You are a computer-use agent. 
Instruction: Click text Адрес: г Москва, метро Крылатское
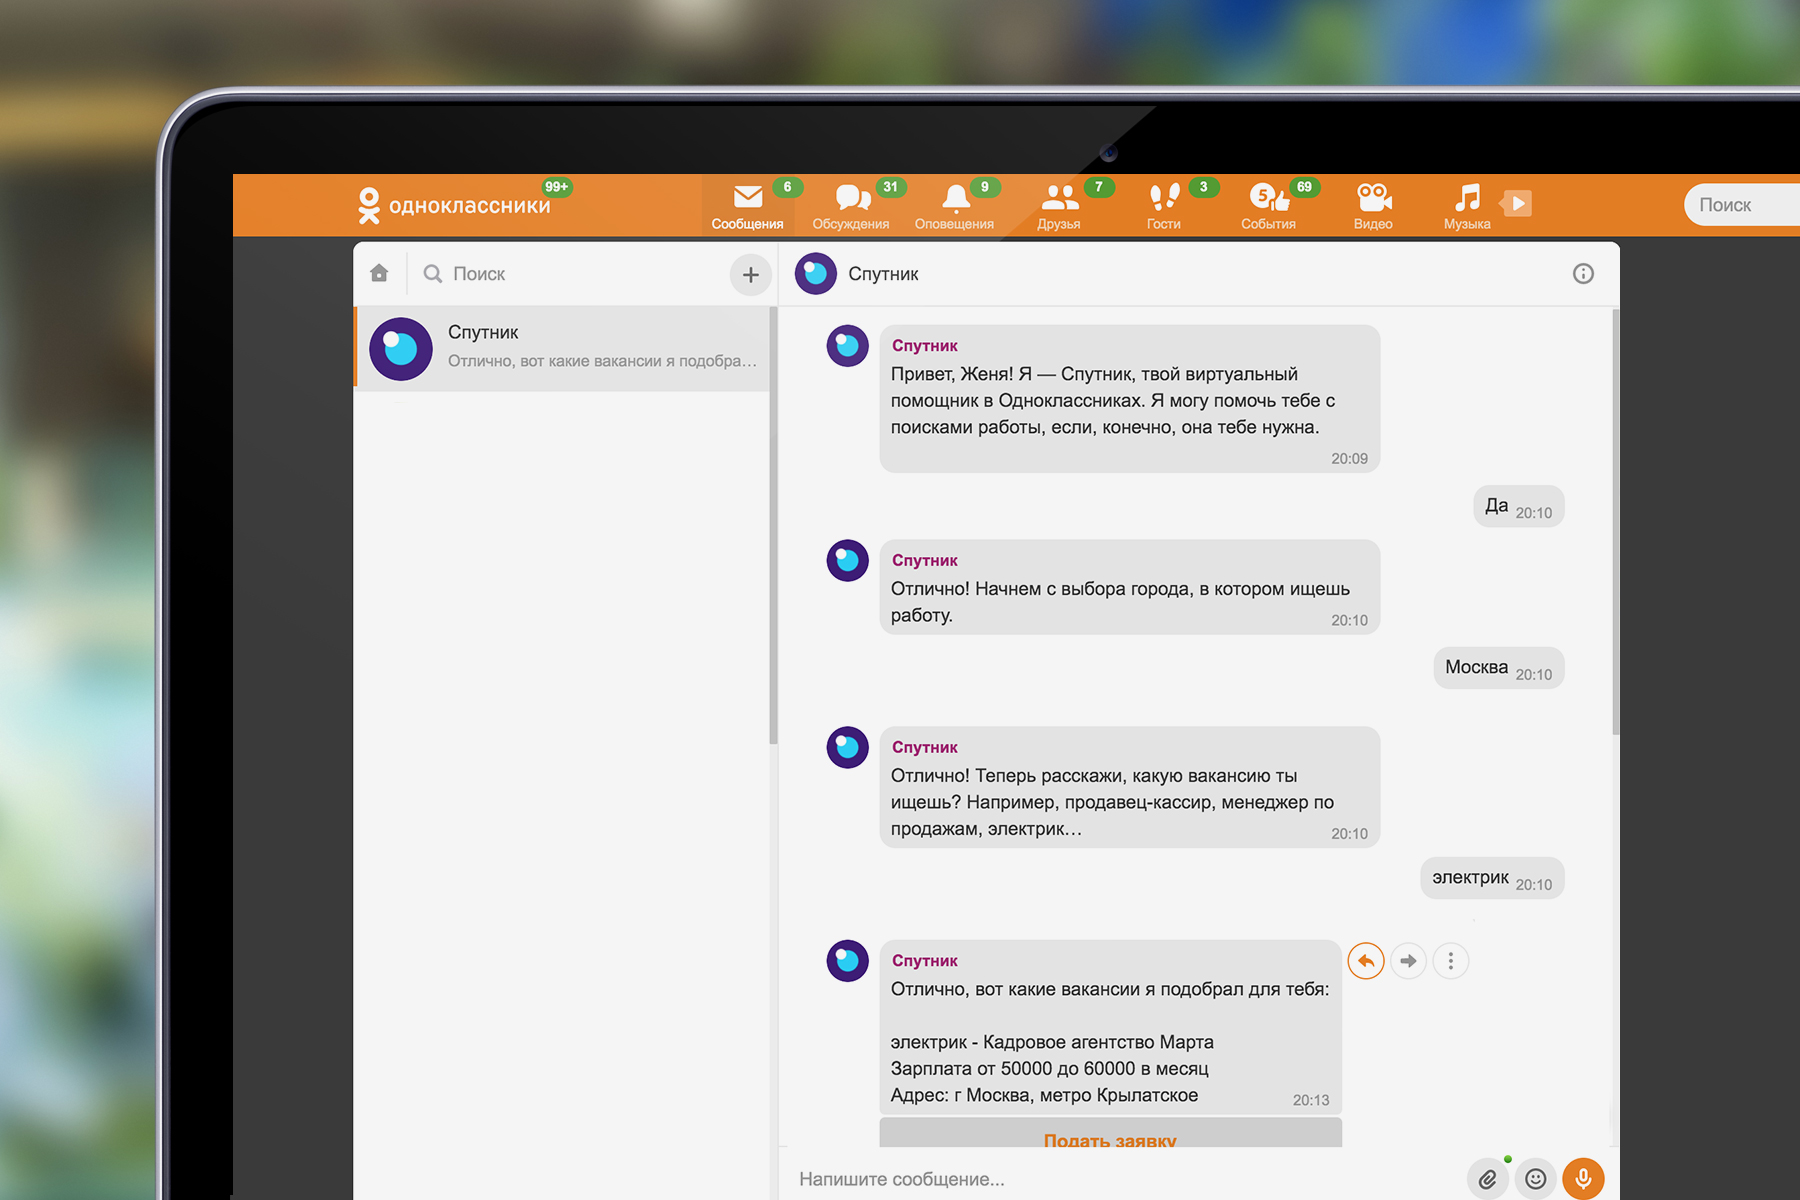(1044, 1095)
